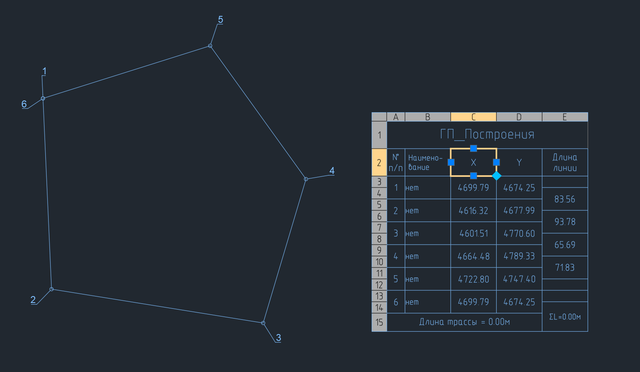Click X value 4664.48 of point 4
The image size is (640, 372).
click(473, 256)
